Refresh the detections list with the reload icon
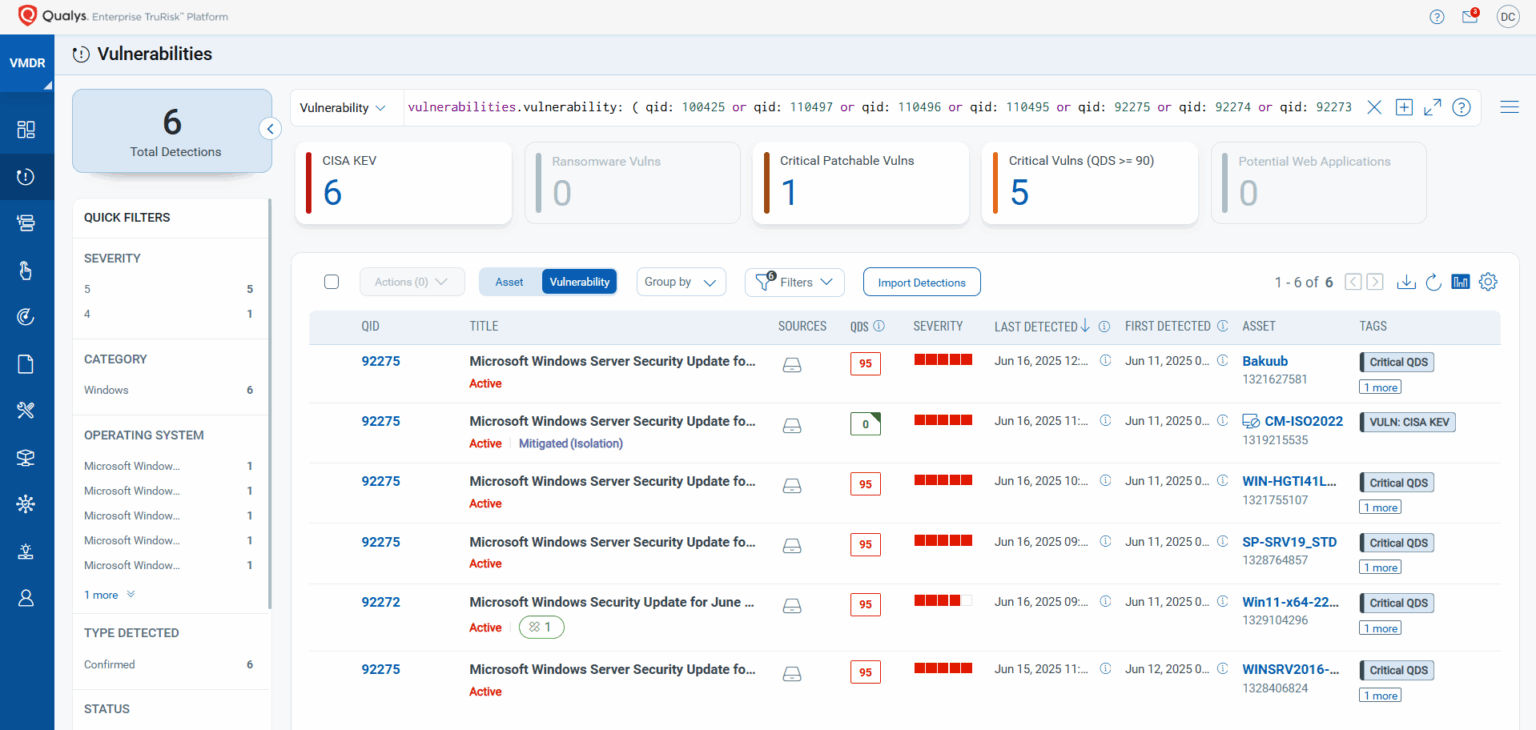 (1433, 282)
